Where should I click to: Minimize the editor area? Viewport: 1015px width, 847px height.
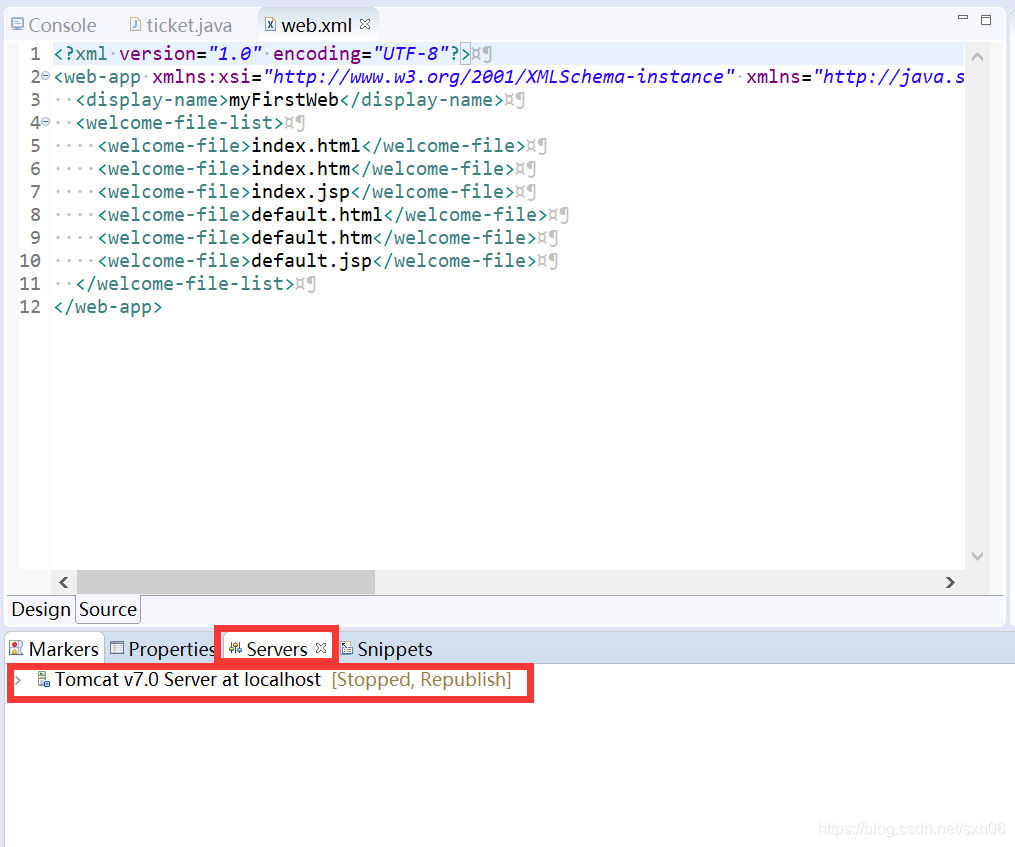pos(963,18)
